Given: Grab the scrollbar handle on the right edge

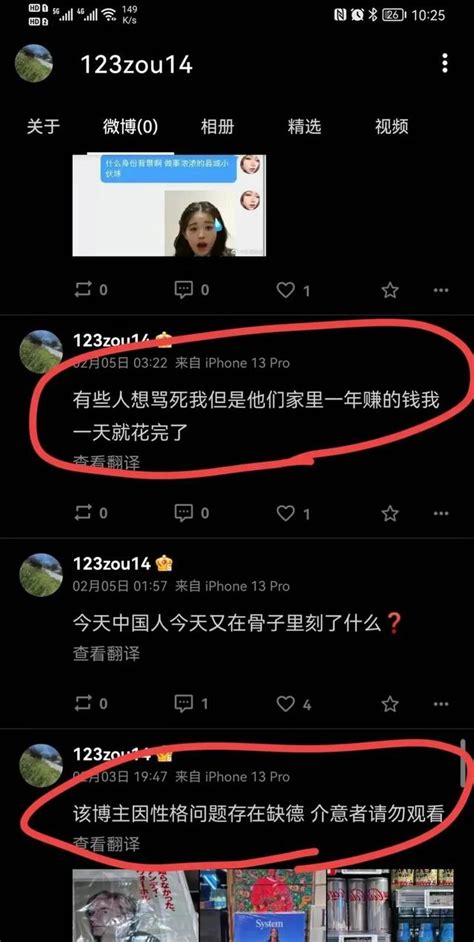Looking at the screenshot, I should pyautogui.click(x=463, y=763).
